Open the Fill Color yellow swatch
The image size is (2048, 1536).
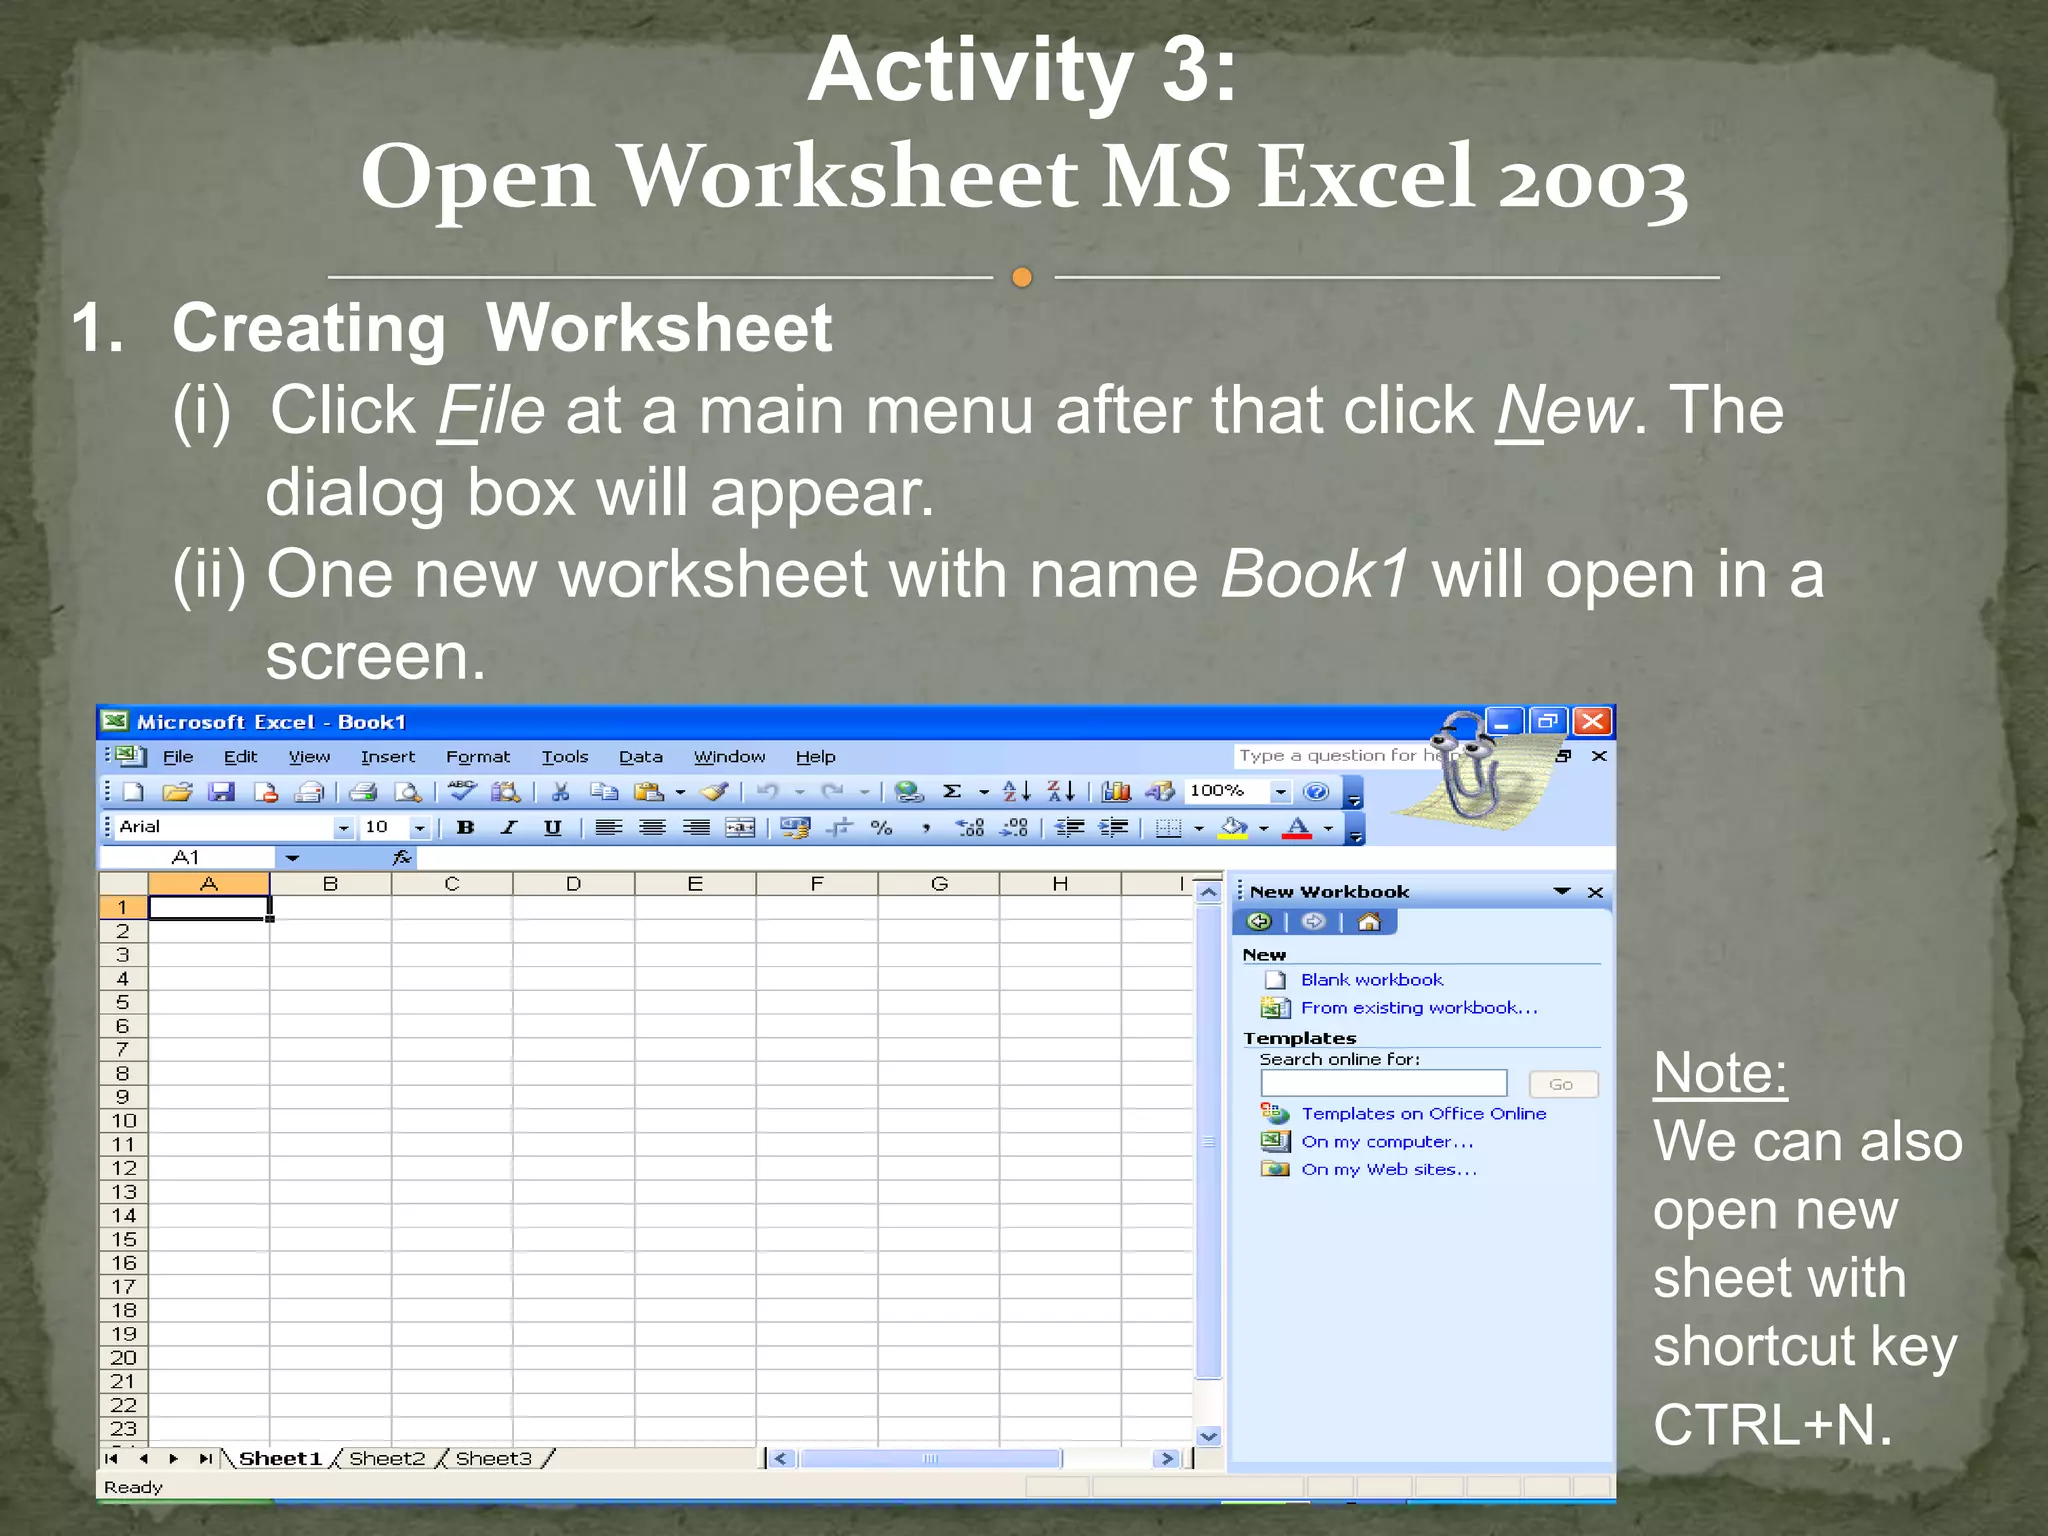click(x=1233, y=829)
